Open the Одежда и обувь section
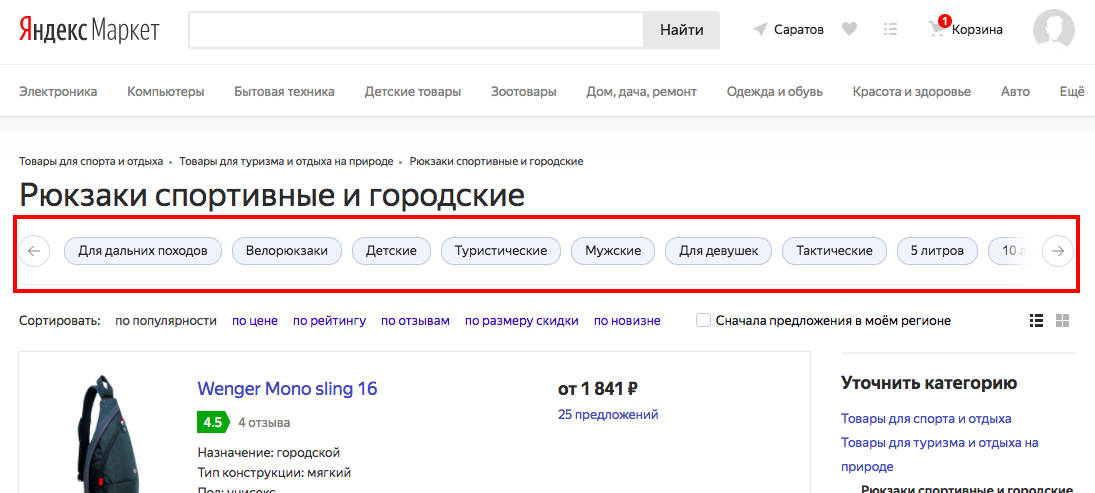The width and height of the screenshot is (1095, 493). point(774,92)
